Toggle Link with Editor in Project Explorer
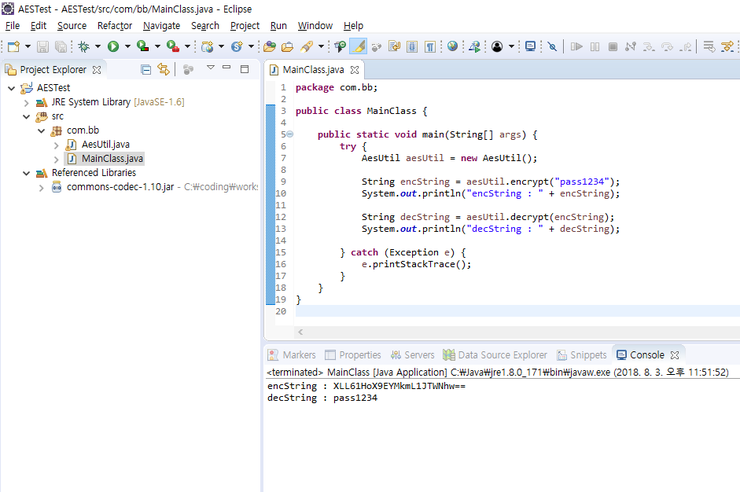The width and height of the screenshot is (740, 492). tap(164, 70)
